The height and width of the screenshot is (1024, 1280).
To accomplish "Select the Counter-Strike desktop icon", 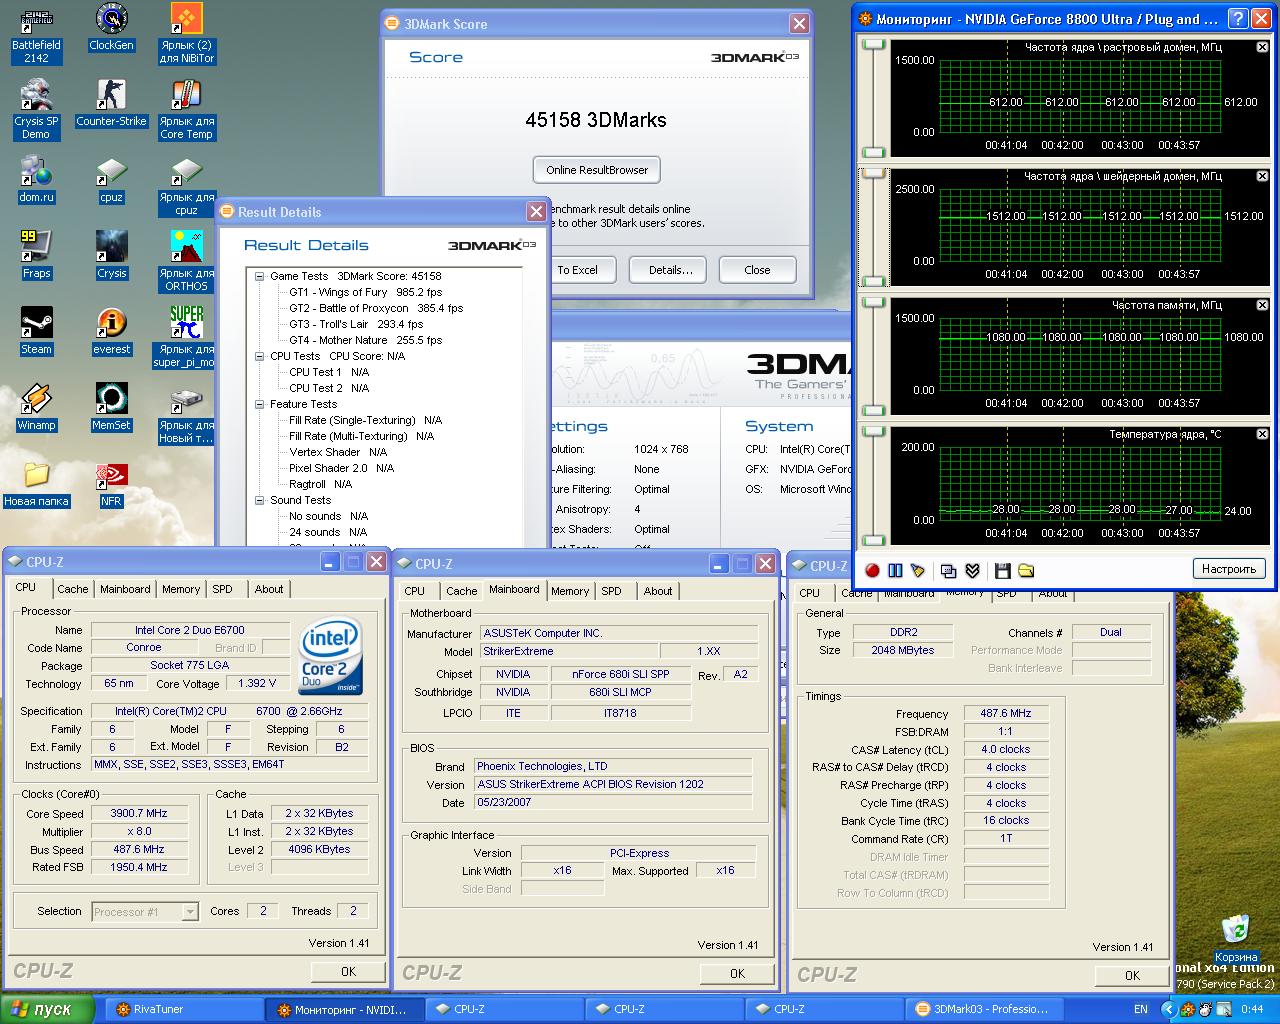I will click(x=111, y=104).
